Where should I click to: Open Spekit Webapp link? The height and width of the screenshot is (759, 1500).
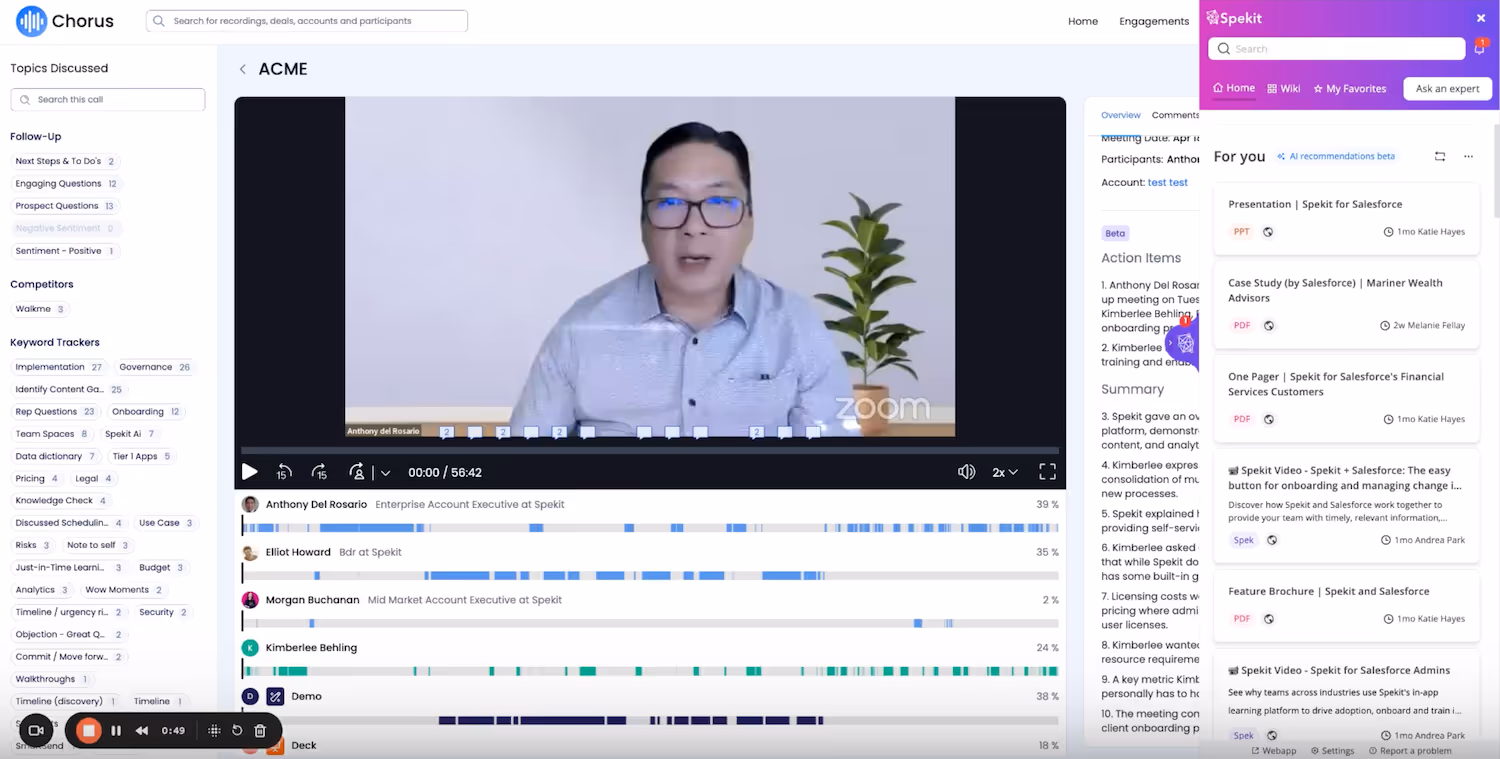[x=1273, y=750]
